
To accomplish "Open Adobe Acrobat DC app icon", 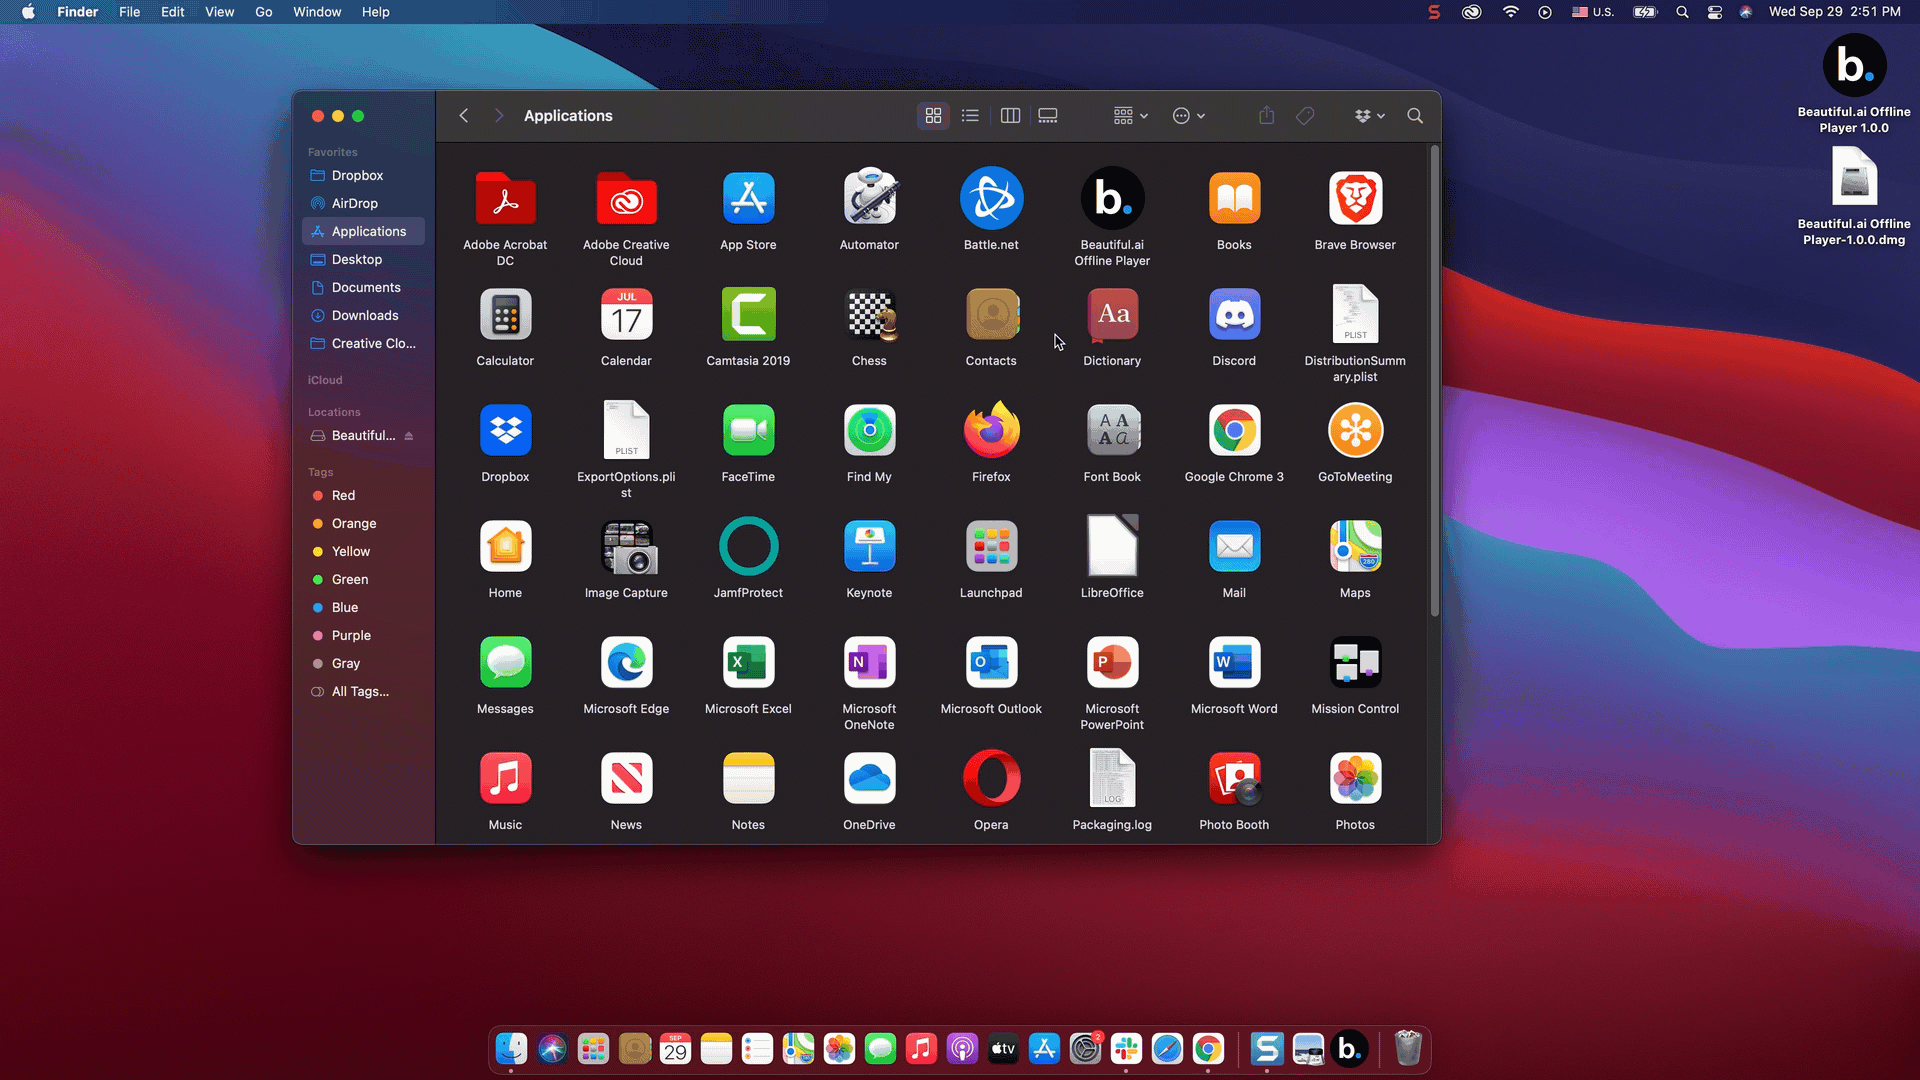I will point(505,199).
